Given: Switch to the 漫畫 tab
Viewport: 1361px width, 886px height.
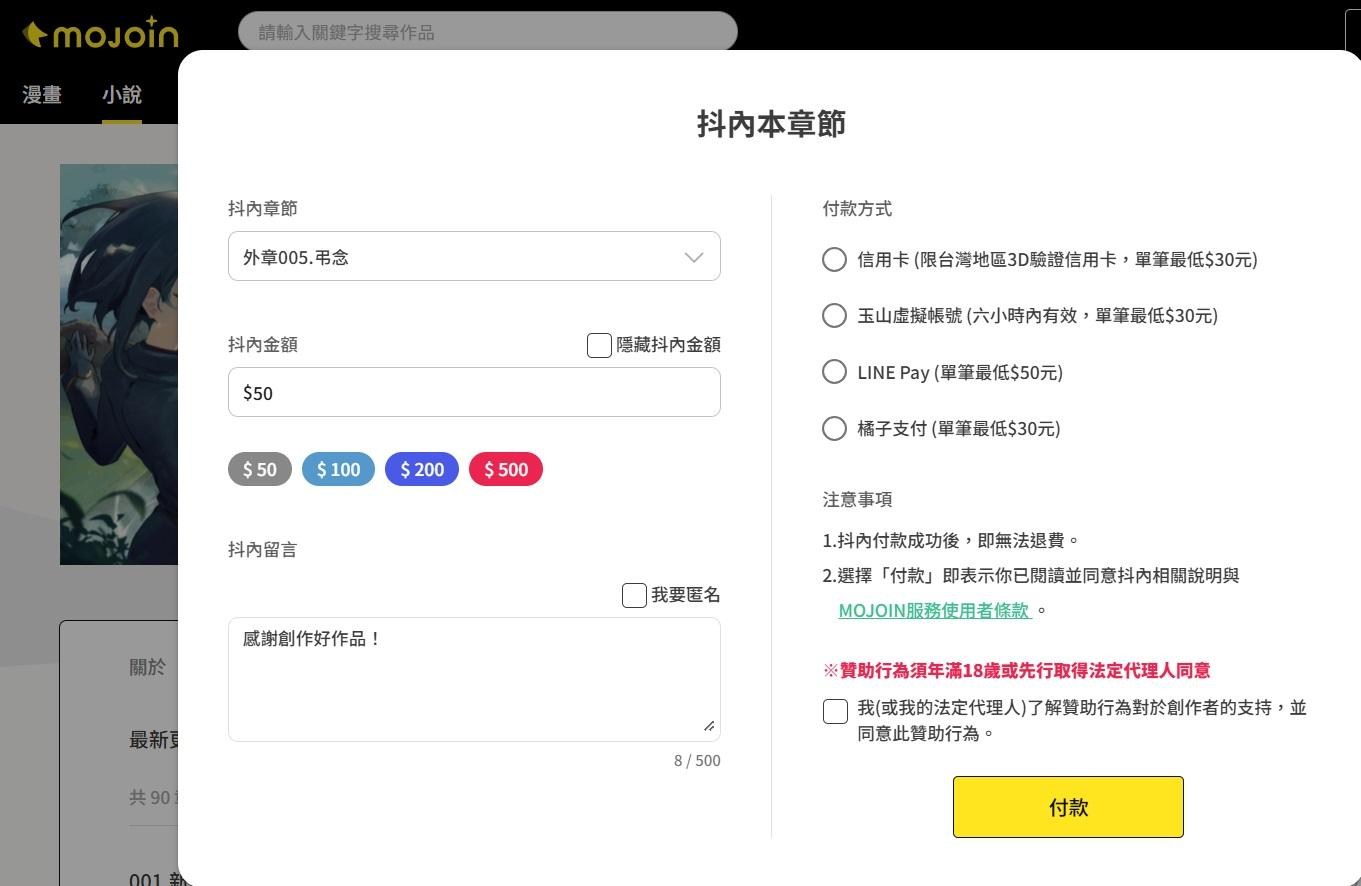Looking at the screenshot, I should [42, 95].
